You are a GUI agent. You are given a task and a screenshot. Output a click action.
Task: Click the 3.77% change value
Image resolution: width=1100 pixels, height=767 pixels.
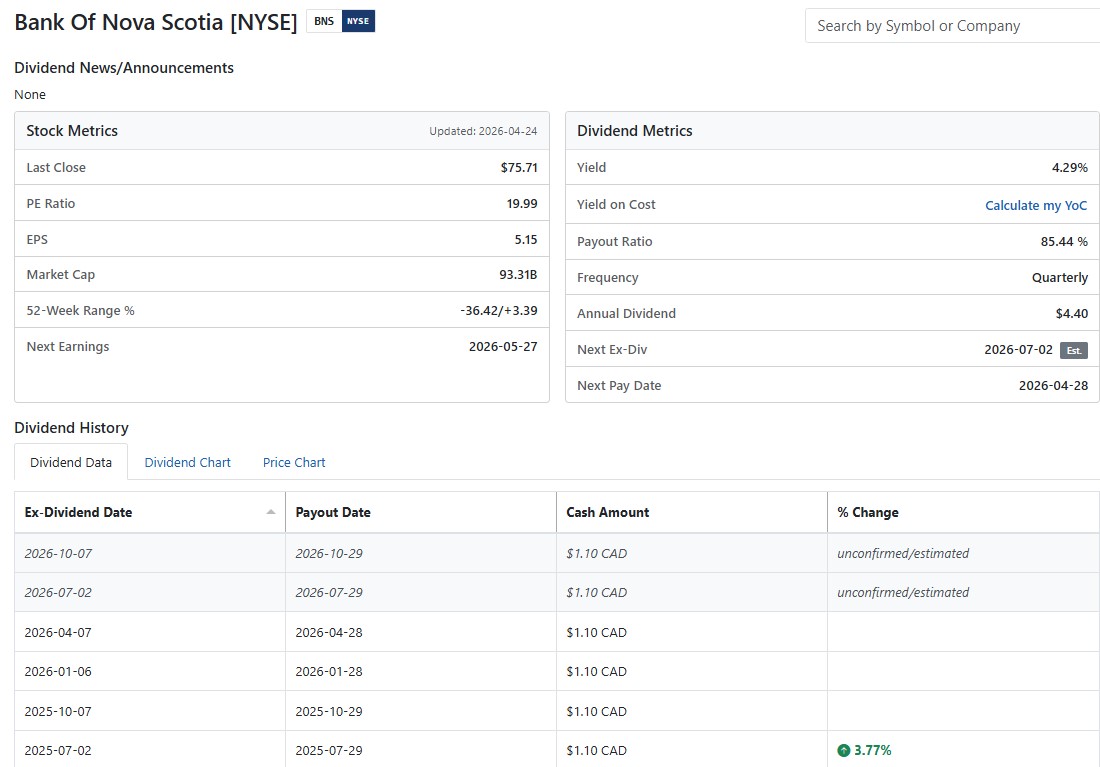873,750
